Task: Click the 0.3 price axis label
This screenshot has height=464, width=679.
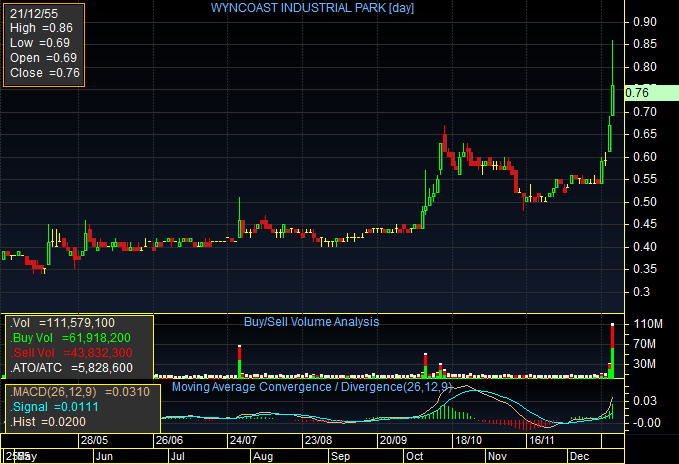Action: [642, 292]
